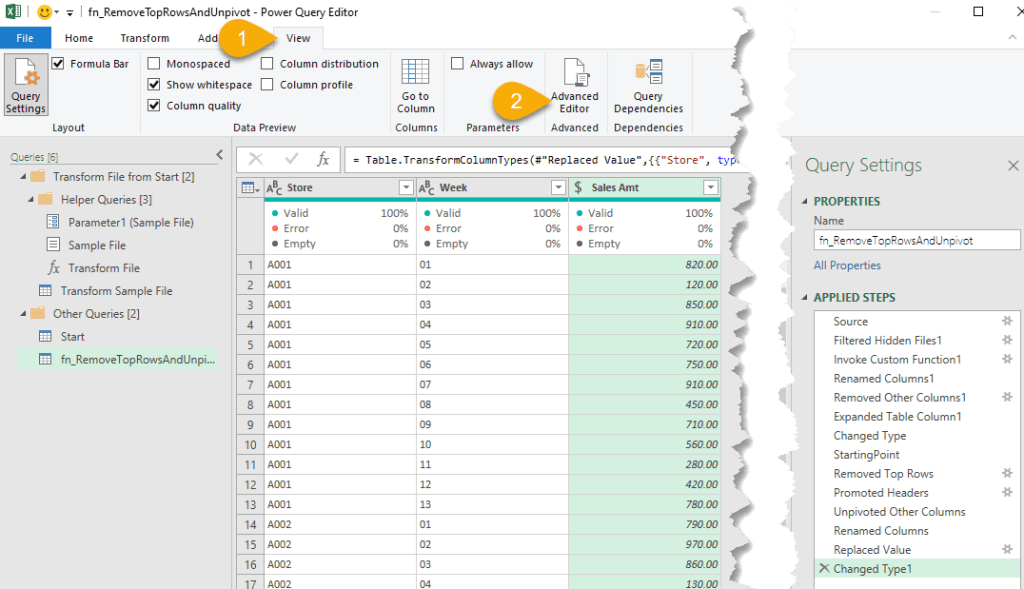1024x589 pixels.
Task: Select the Start query
Action: click(x=72, y=337)
